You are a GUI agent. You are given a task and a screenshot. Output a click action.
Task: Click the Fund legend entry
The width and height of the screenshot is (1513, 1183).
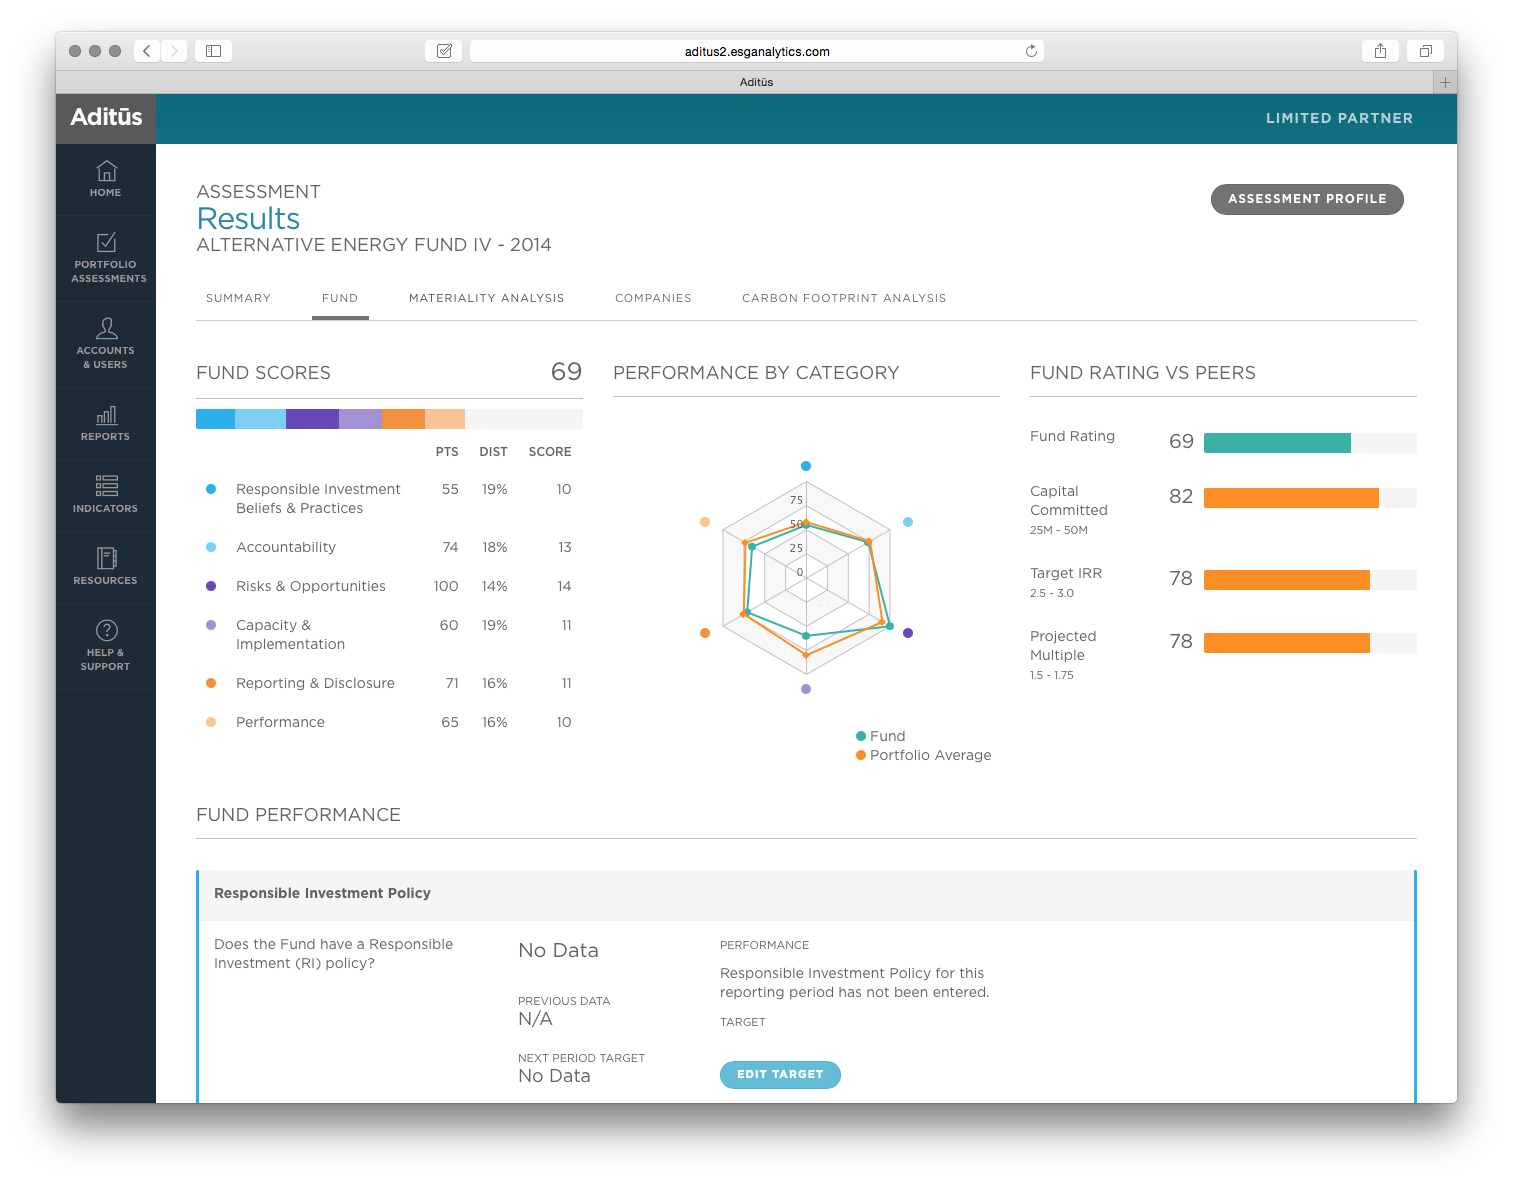880,736
